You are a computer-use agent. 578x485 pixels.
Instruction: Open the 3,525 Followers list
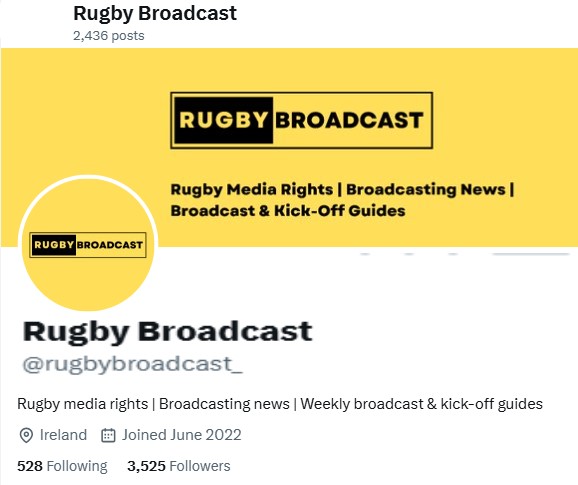pos(179,466)
